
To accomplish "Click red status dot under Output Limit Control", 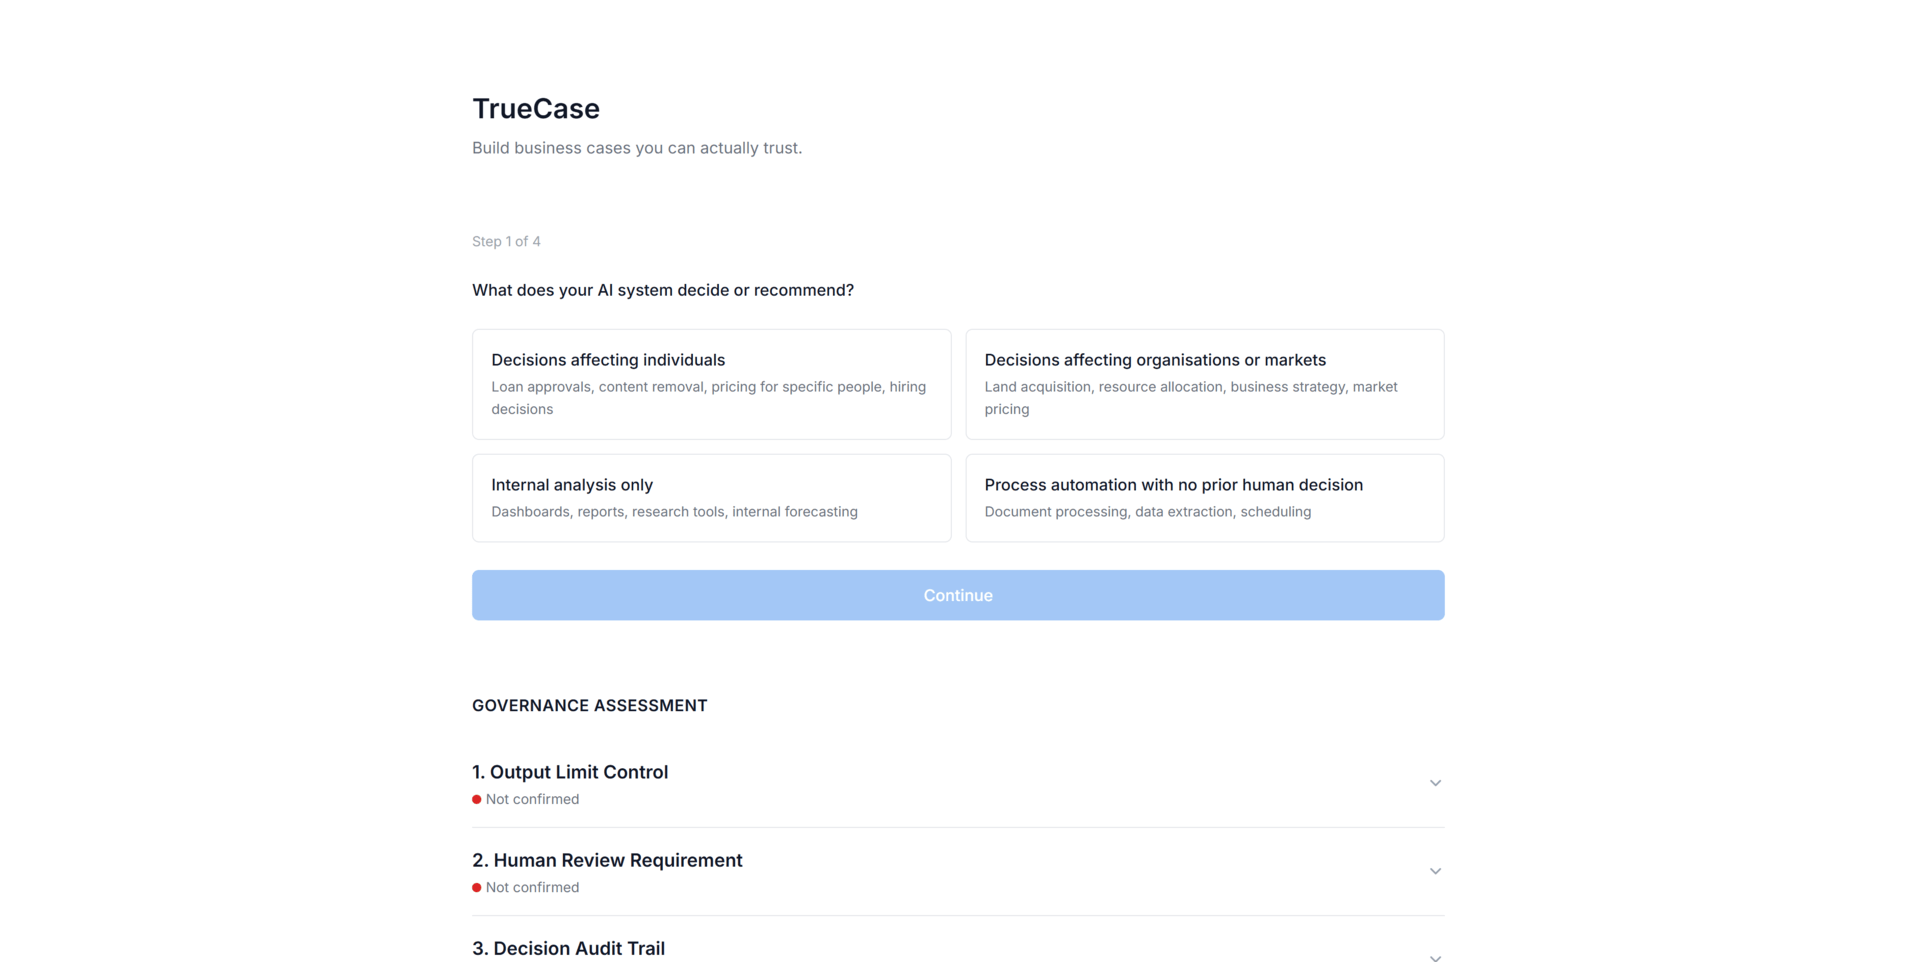I will tap(477, 800).
